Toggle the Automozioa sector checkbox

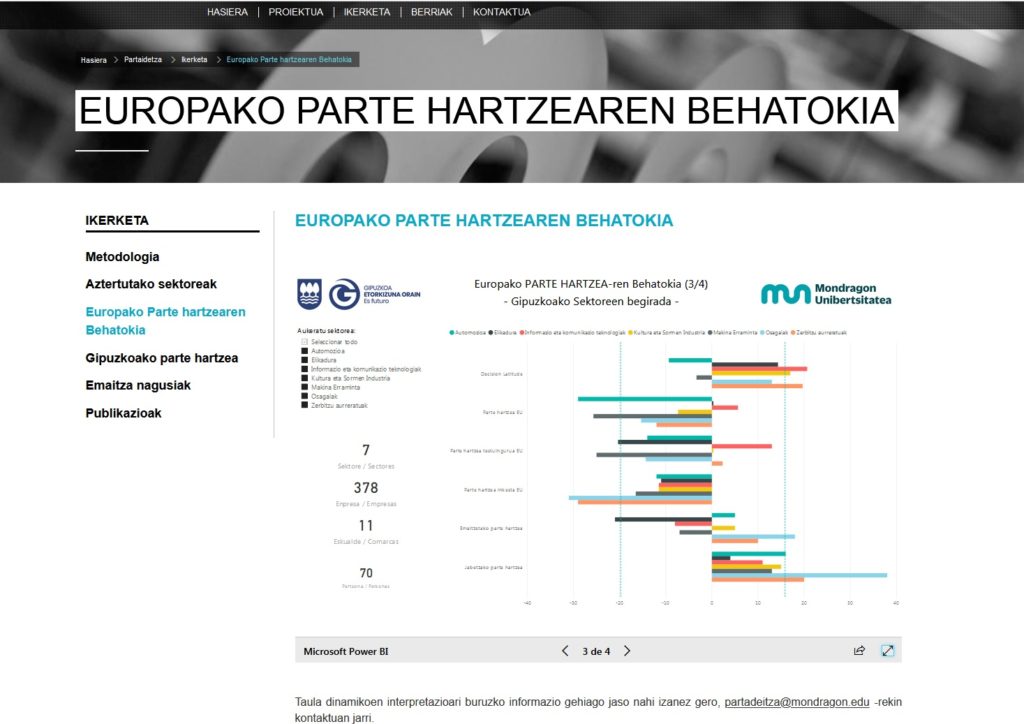304,351
